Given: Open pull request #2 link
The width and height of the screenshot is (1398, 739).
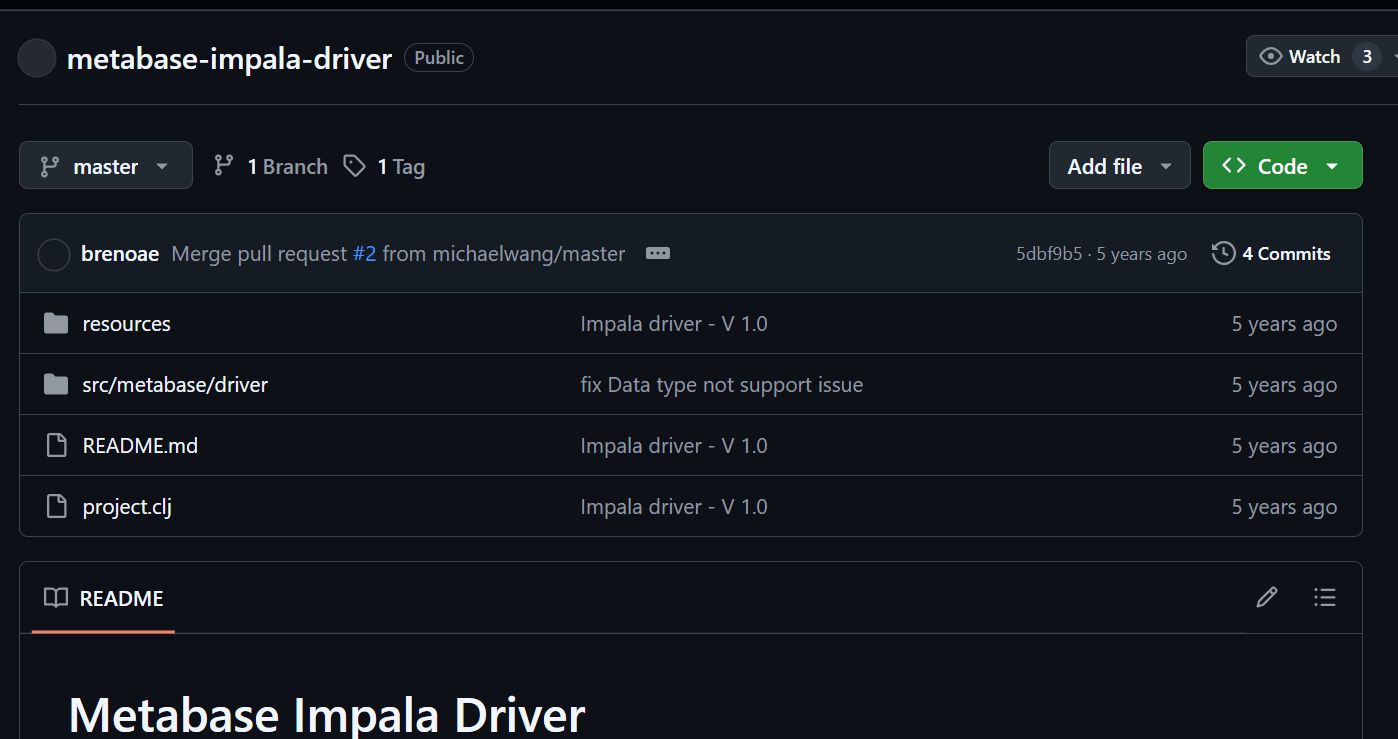Looking at the screenshot, I should pos(364,254).
